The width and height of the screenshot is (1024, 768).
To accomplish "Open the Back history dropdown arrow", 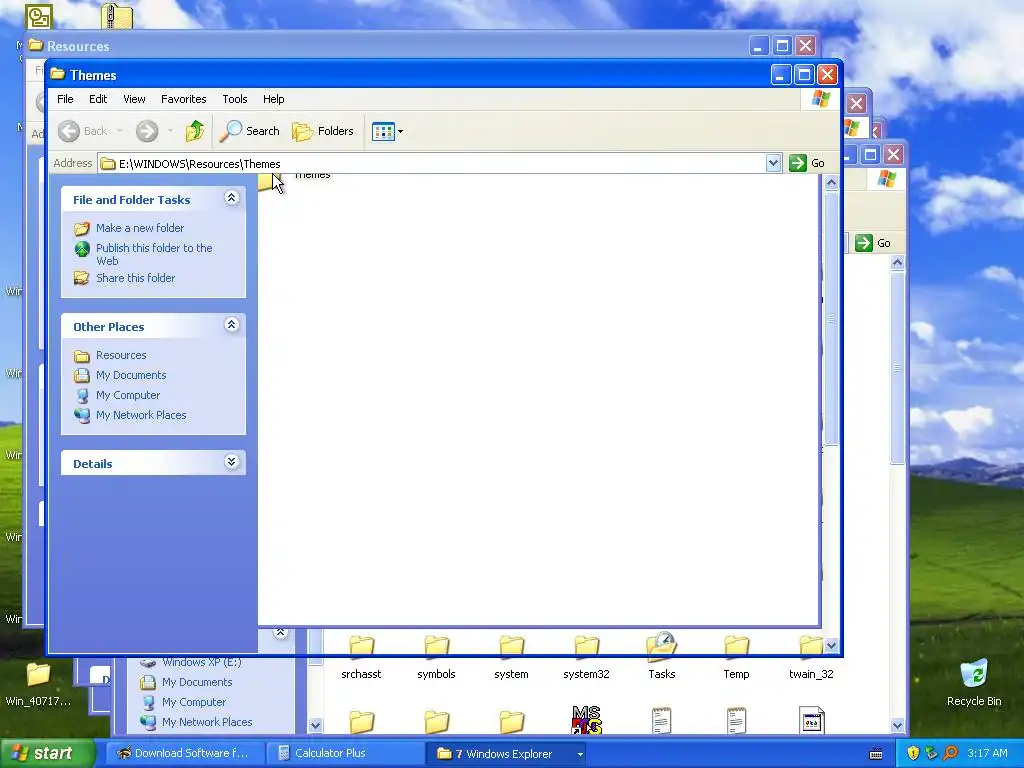I will click(x=120, y=131).
